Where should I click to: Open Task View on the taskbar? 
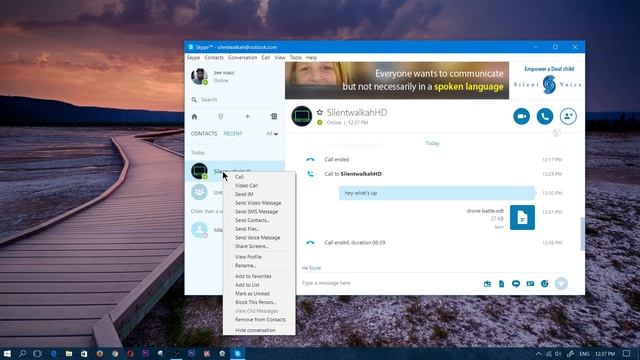[x=37, y=353]
